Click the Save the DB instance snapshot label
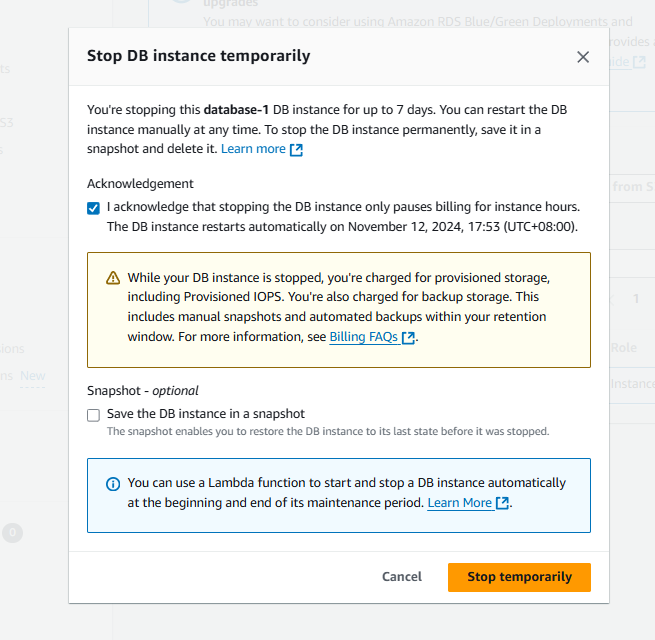 [x=206, y=414]
